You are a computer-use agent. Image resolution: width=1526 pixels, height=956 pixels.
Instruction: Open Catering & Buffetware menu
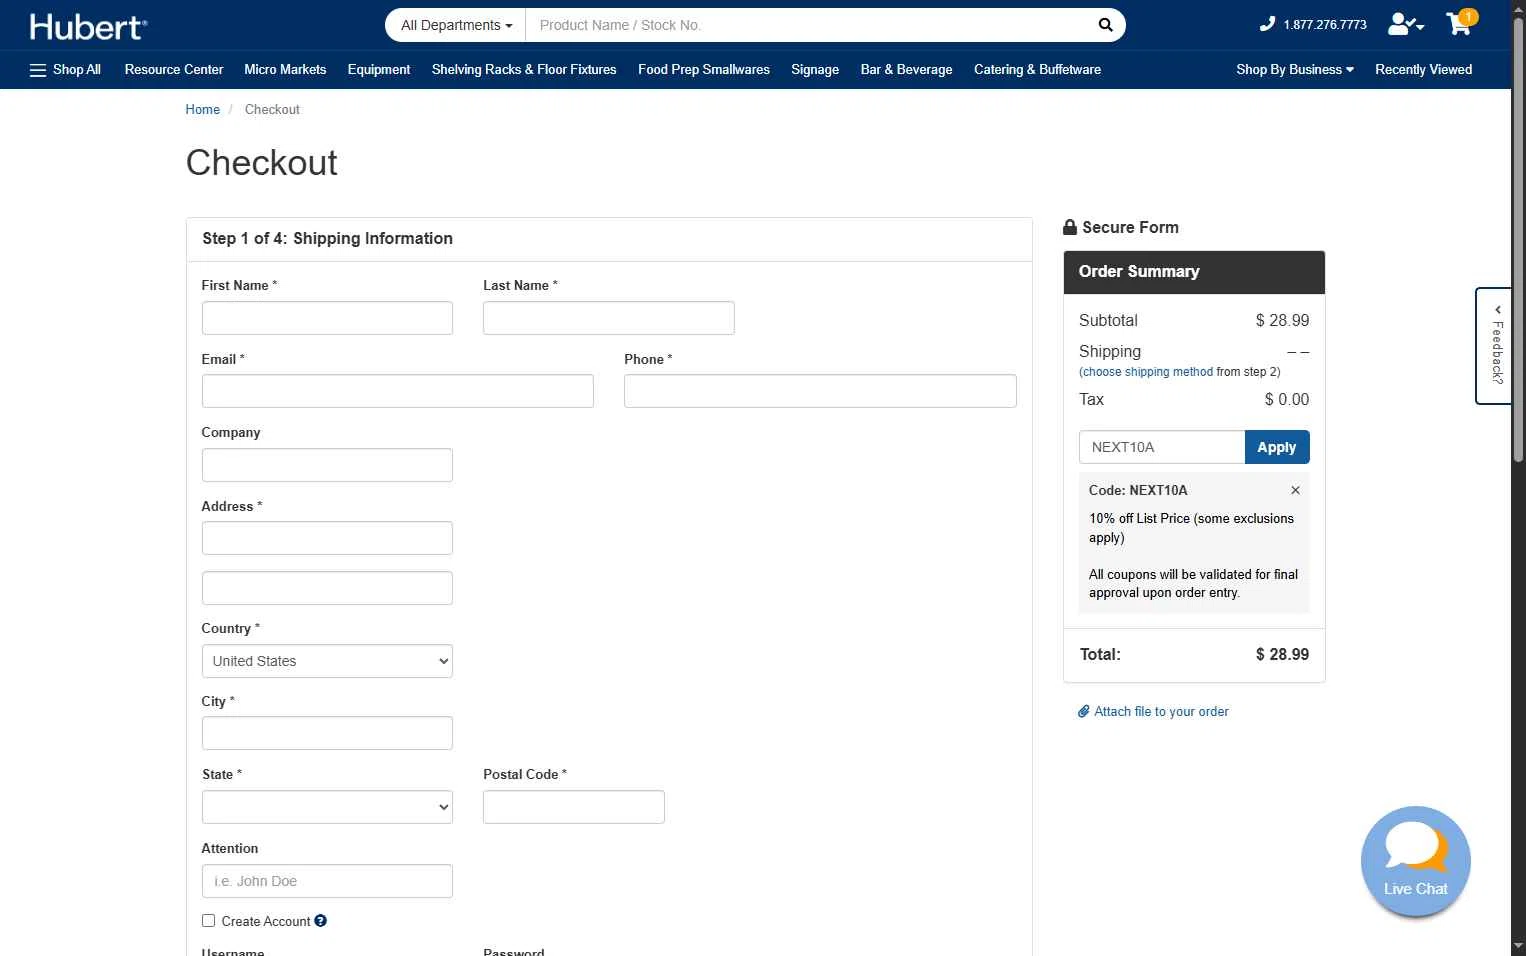pos(1037,70)
